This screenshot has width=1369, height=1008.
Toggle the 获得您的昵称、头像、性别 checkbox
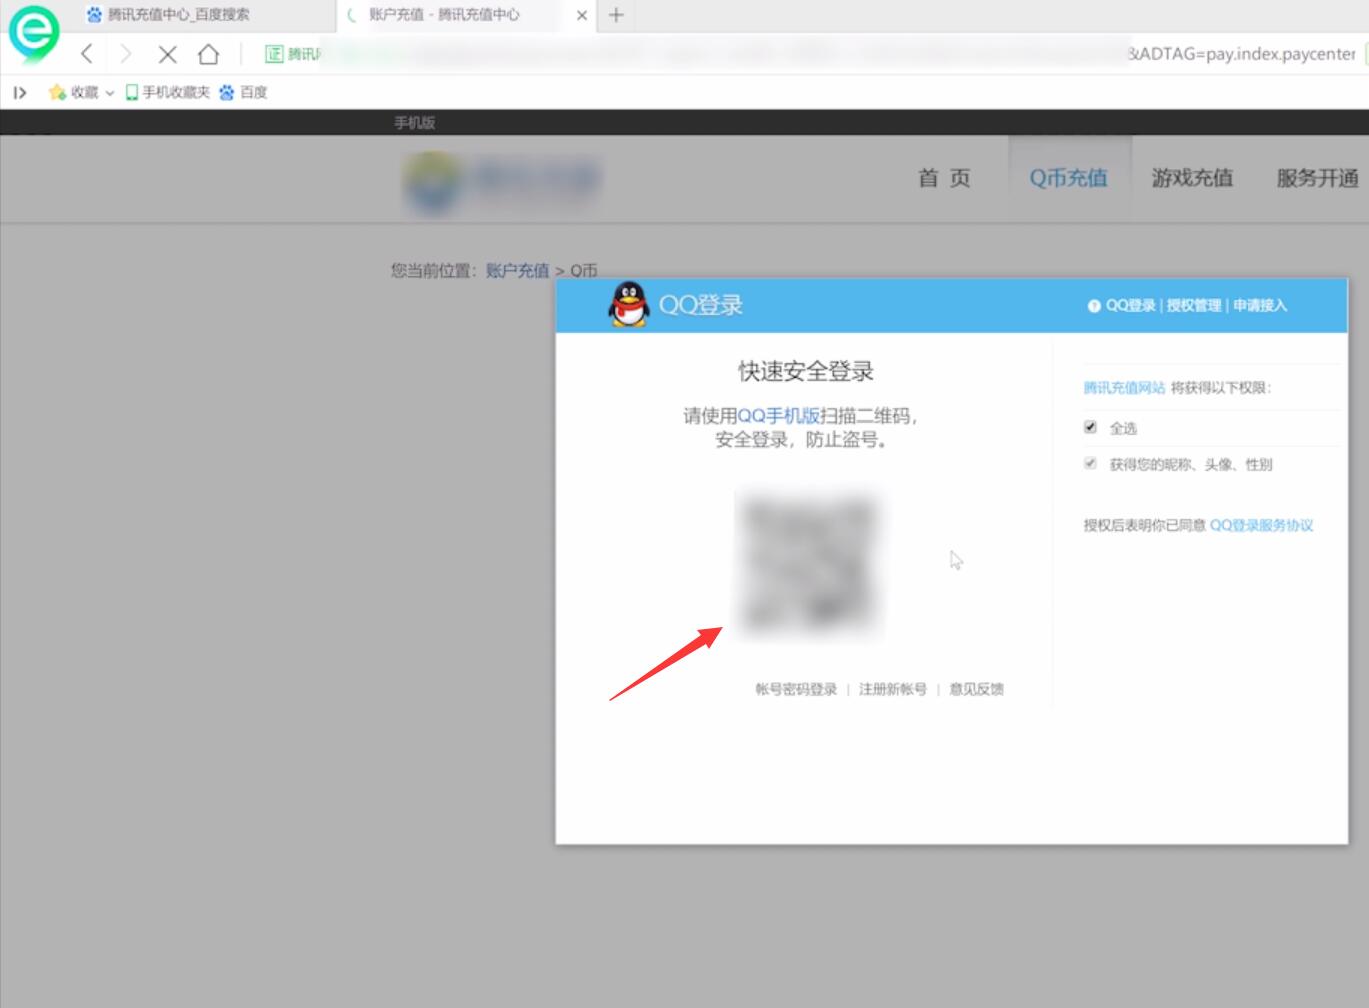(1090, 463)
